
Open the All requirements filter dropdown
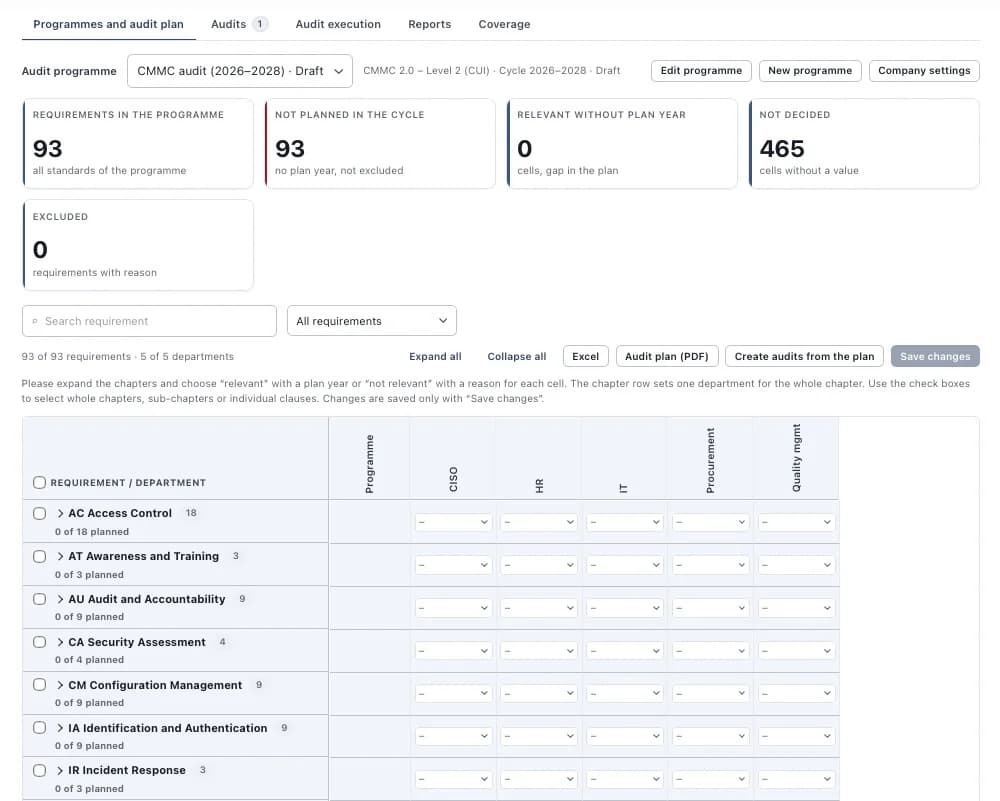click(x=372, y=321)
